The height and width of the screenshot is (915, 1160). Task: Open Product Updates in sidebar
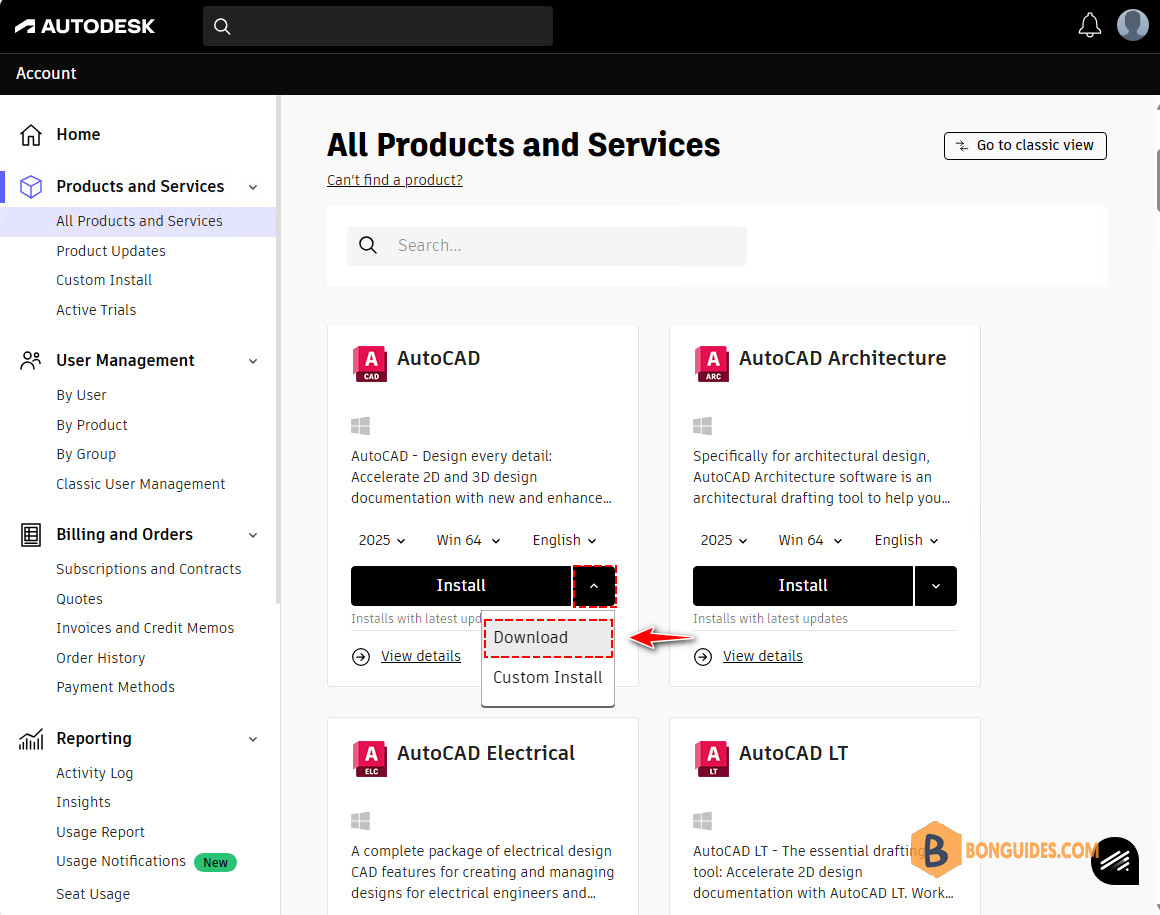pos(111,251)
